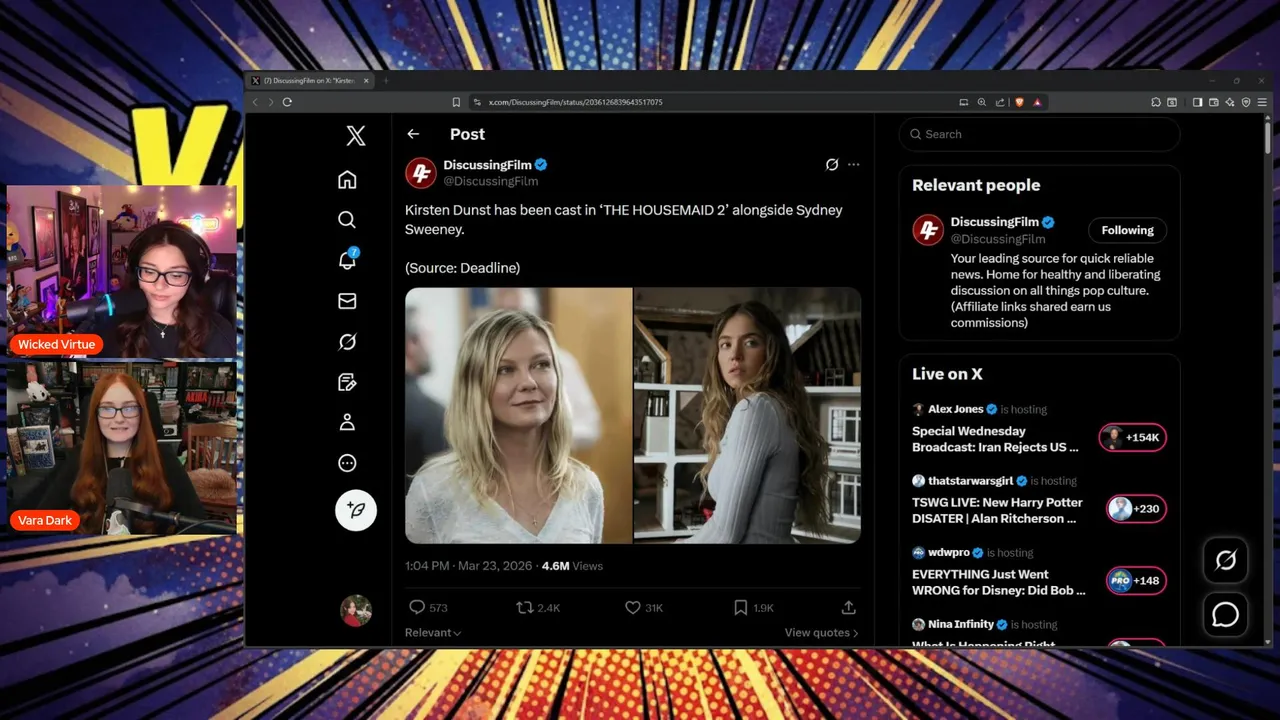
Task: Join thatstarwarsgirl +230 listeners badge
Action: point(1136,509)
